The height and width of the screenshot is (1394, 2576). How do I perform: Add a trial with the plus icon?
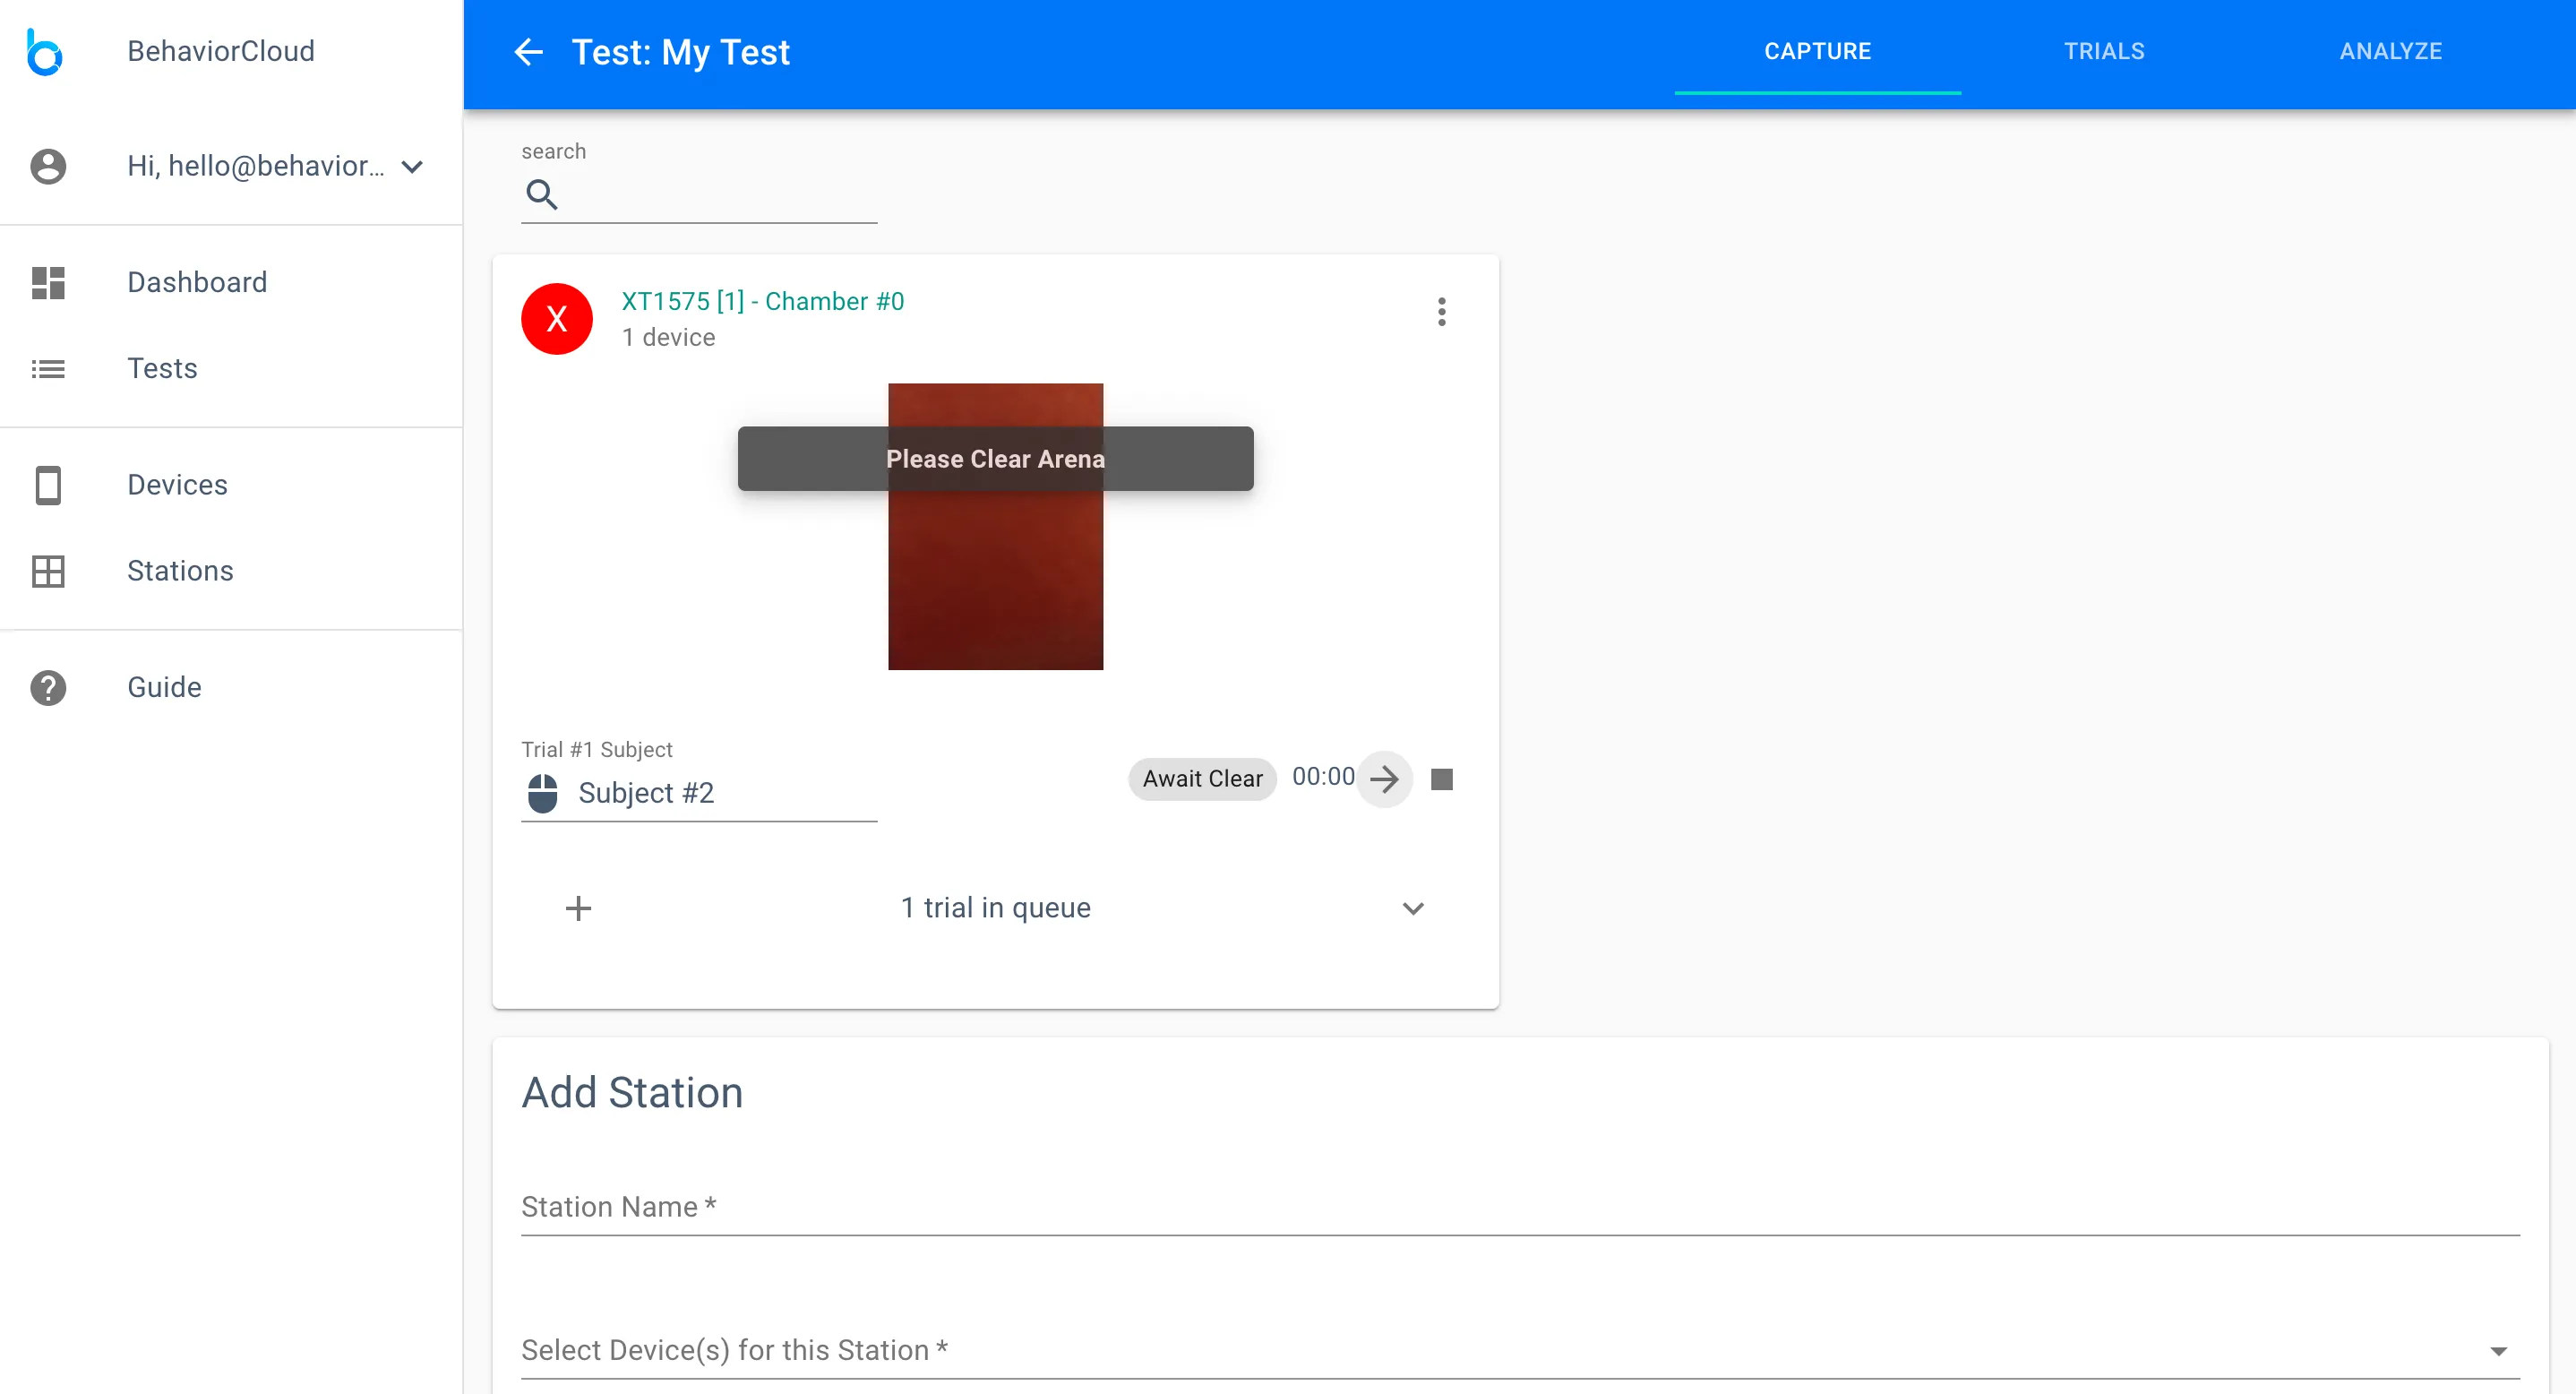click(x=578, y=908)
